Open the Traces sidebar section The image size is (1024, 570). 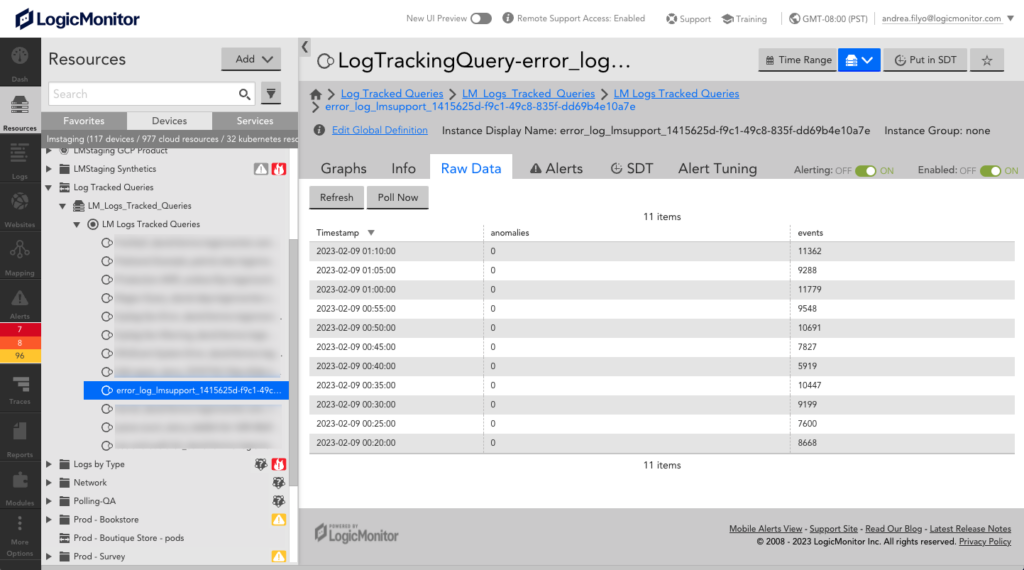[x=20, y=390]
